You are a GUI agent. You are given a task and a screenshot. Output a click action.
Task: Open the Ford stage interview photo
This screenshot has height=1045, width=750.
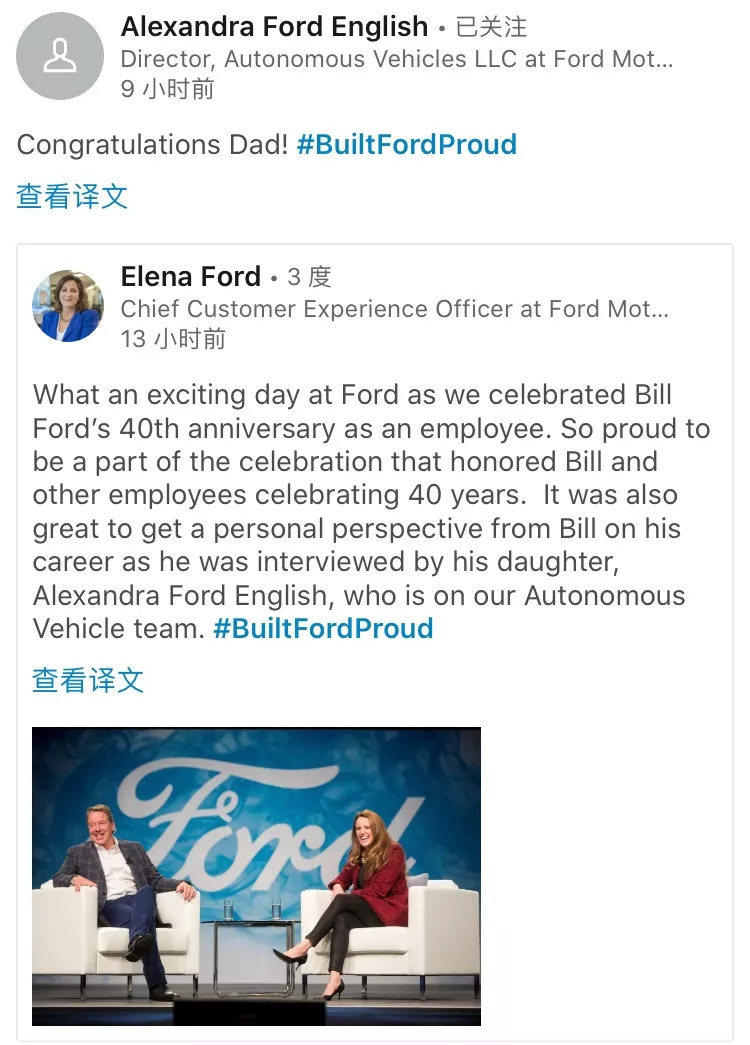(256, 875)
